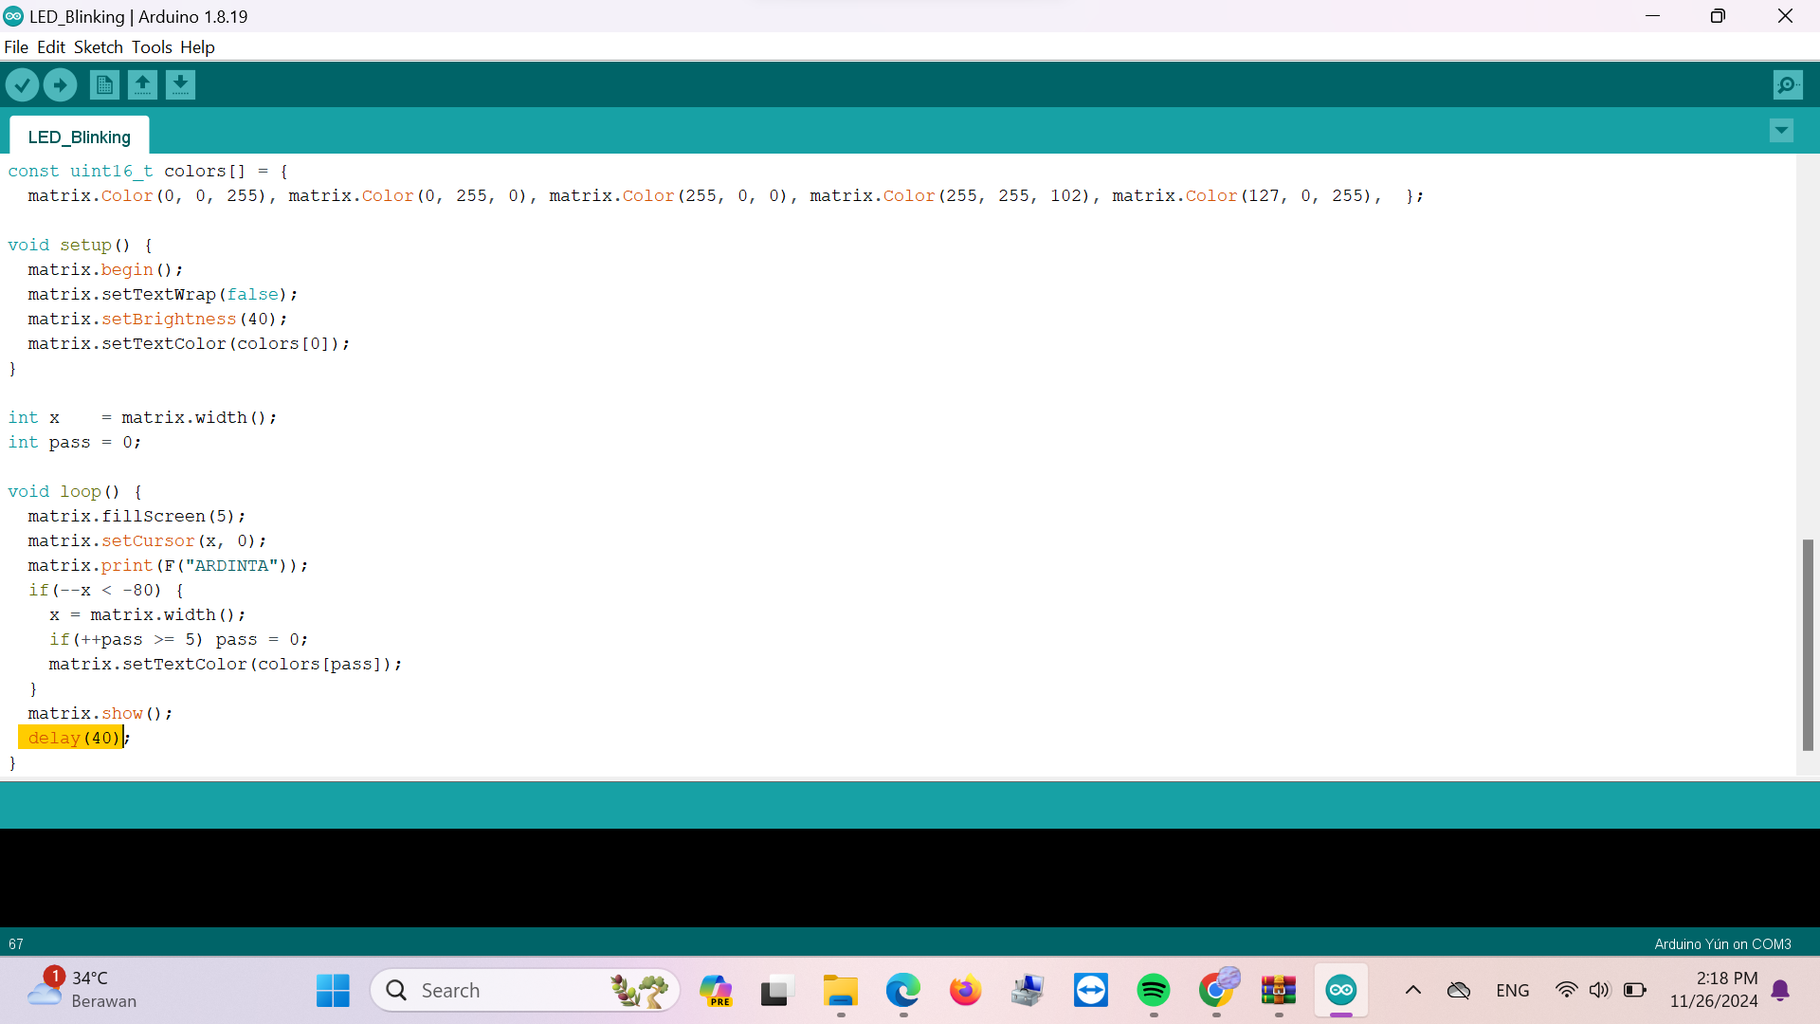The image size is (1820, 1024).
Task: Click the line number 67 in status bar
Action: click(16, 944)
